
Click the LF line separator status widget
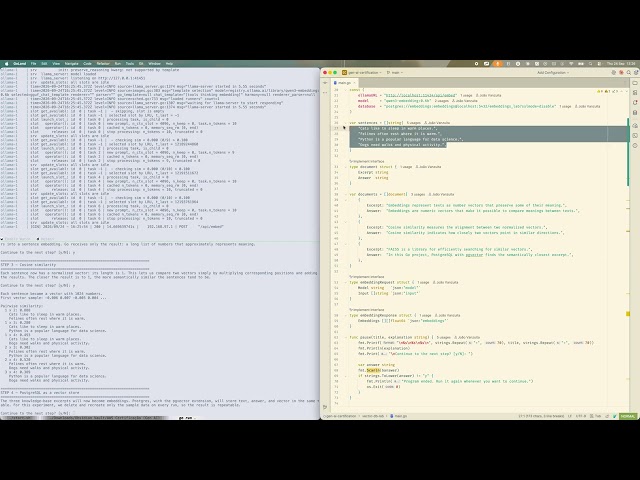pyautogui.click(x=569, y=416)
